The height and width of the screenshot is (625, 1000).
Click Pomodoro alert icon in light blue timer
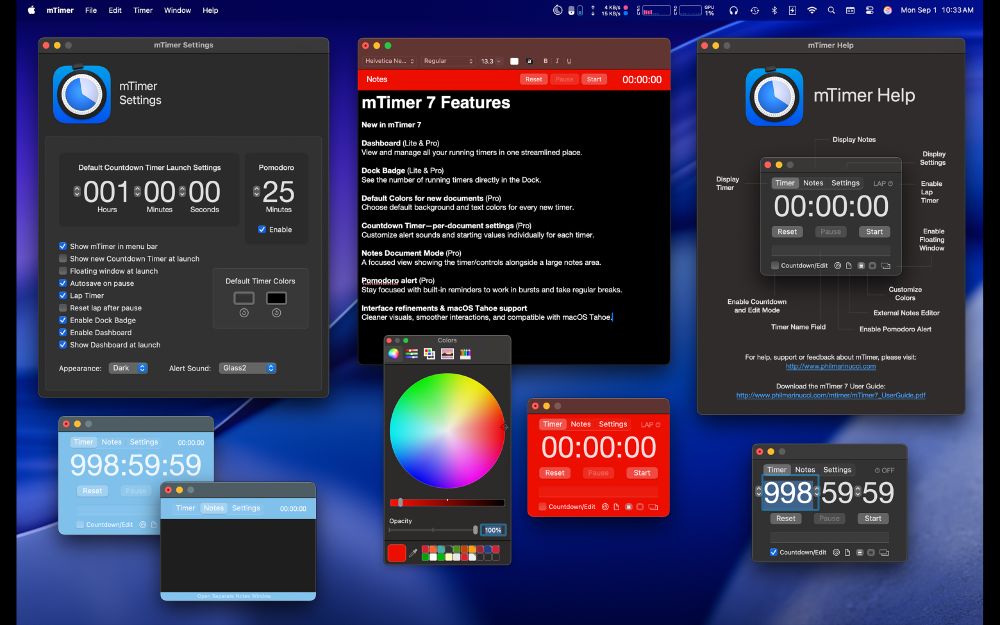click(x=143, y=525)
